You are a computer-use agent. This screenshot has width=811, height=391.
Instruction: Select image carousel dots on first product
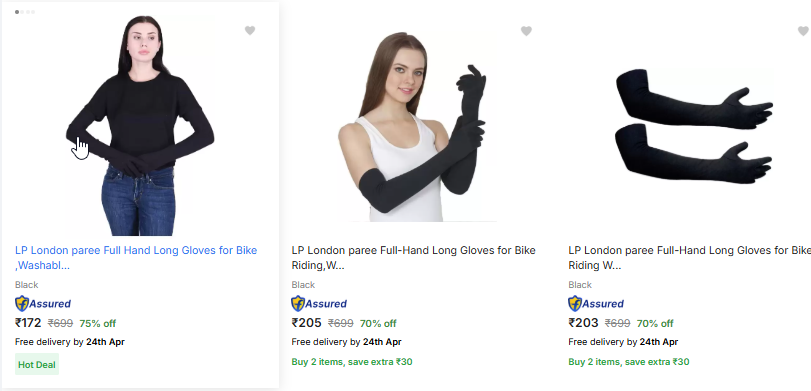(x=25, y=12)
